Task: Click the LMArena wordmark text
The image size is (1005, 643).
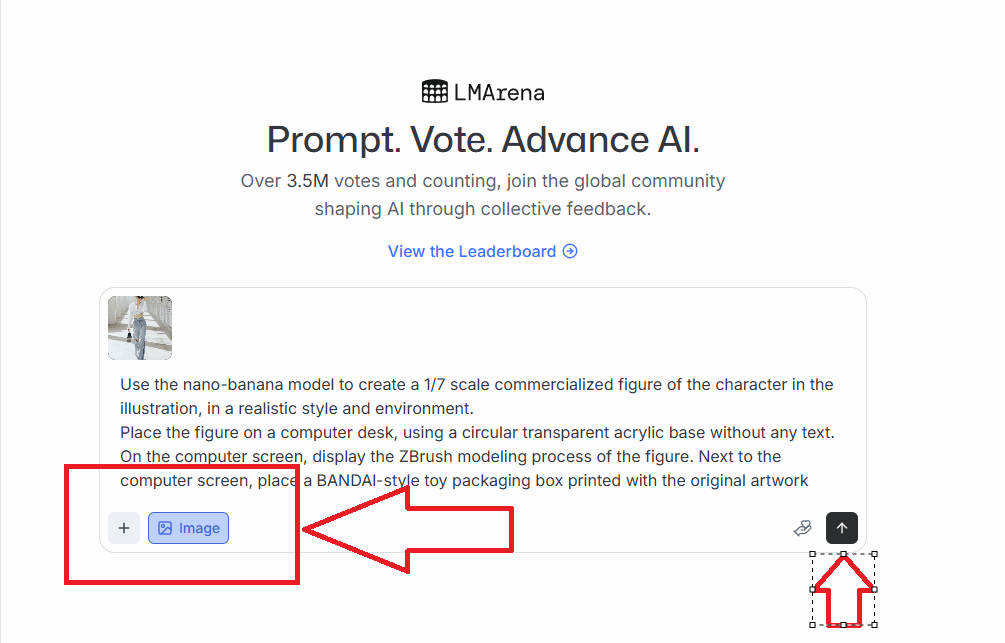Action: (498, 93)
